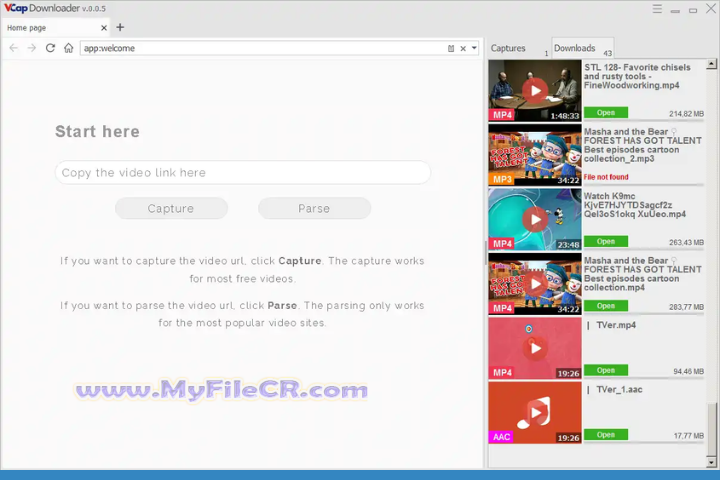Click the 17,77 MB file size

[688, 435]
